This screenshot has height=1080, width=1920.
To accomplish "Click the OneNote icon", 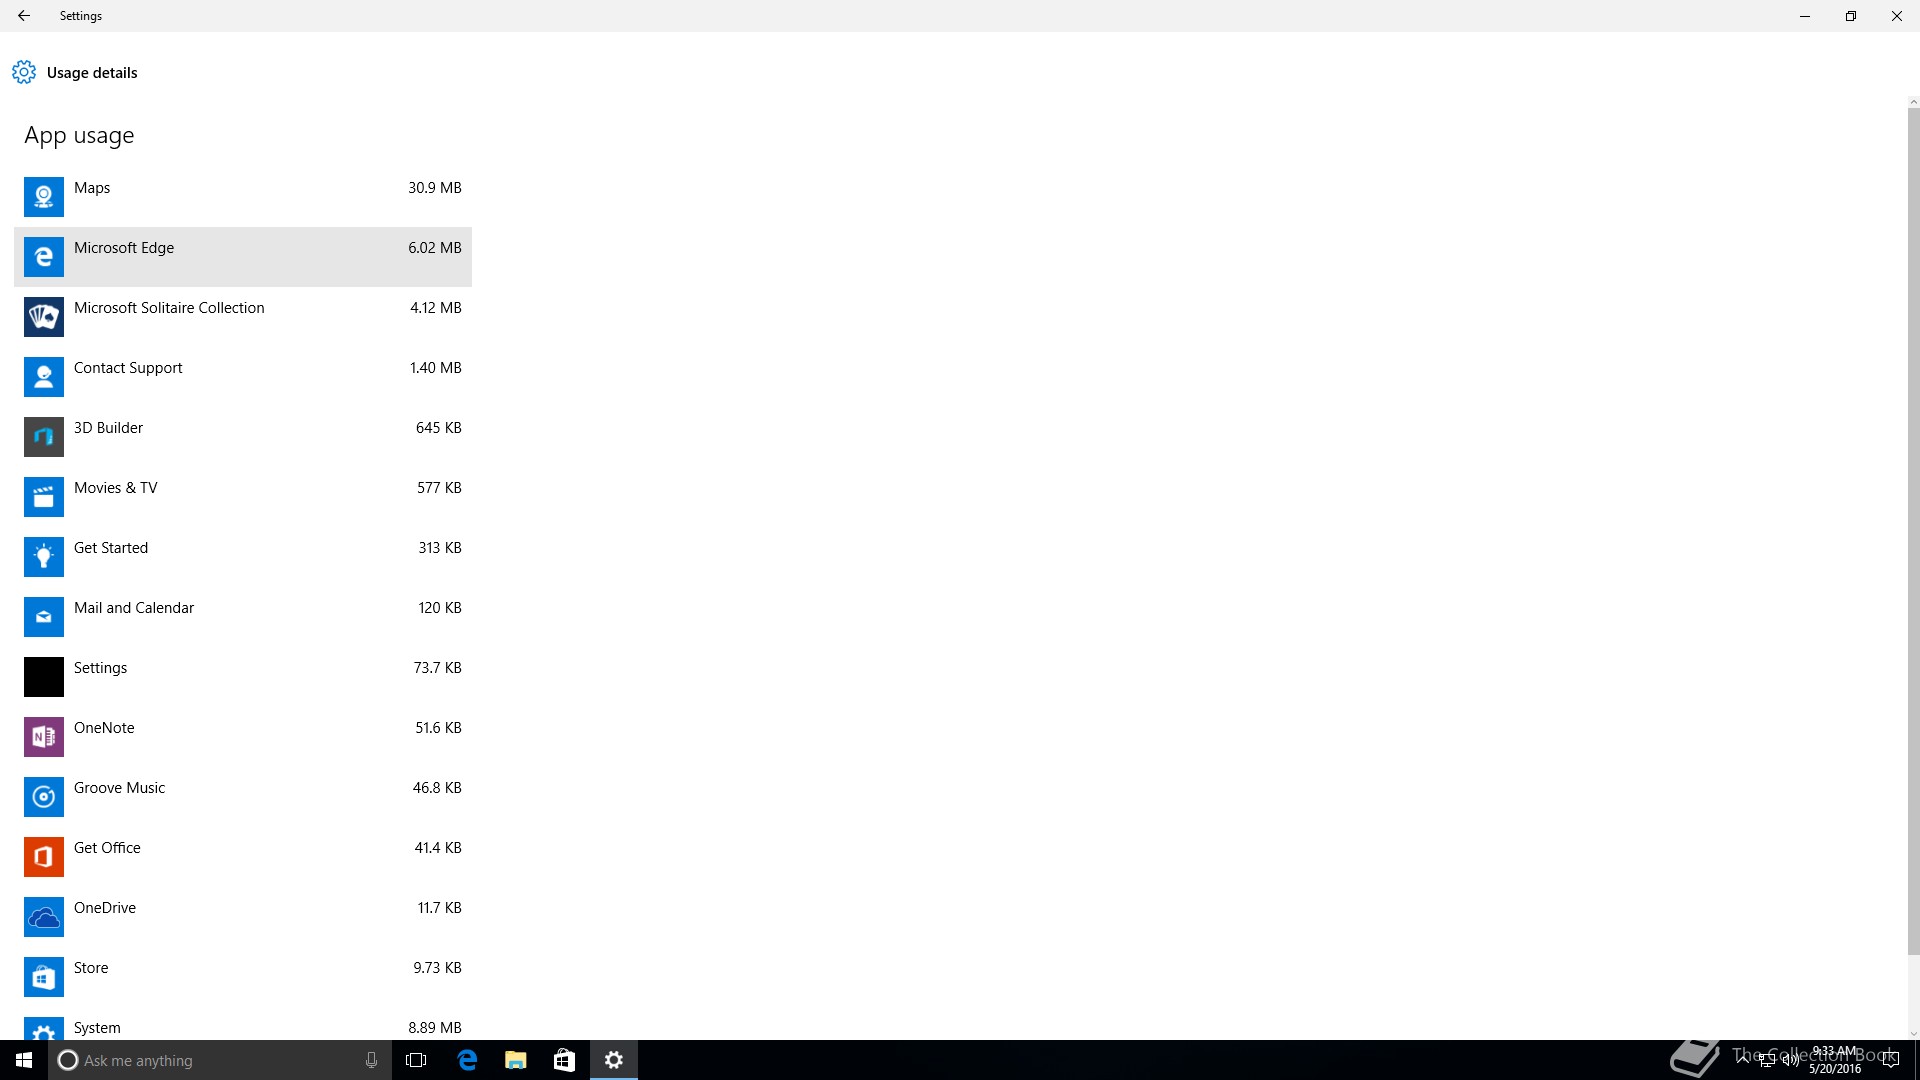I will click(x=44, y=737).
